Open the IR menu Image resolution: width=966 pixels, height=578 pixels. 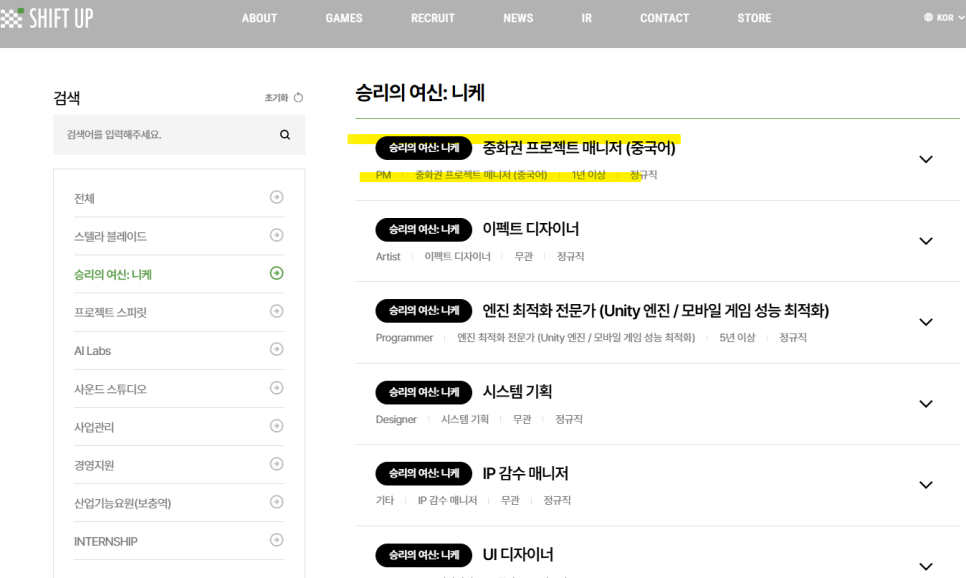point(586,18)
